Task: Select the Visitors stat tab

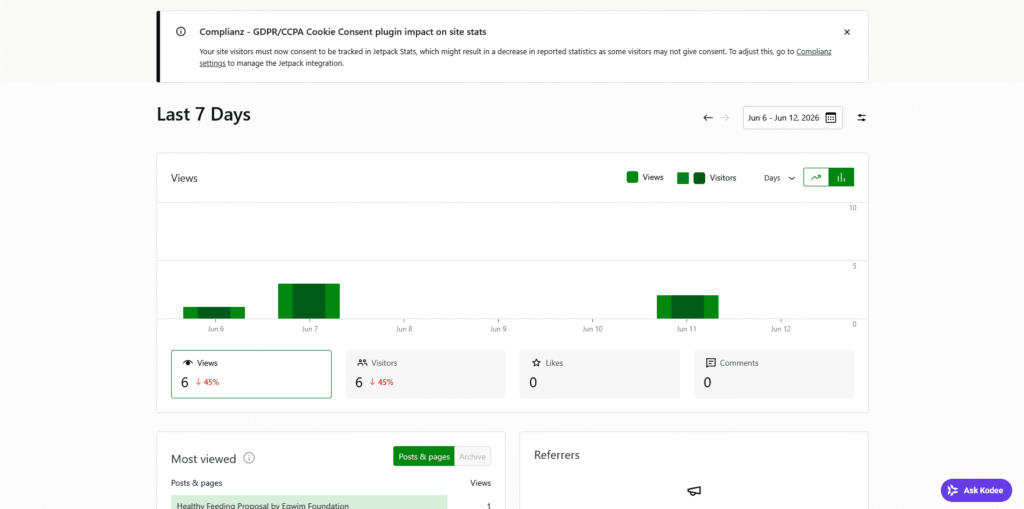Action: (425, 374)
